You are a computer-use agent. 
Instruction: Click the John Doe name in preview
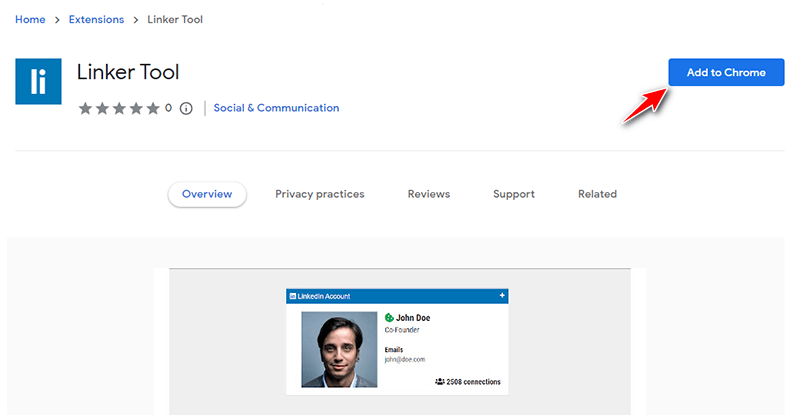(x=413, y=318)
